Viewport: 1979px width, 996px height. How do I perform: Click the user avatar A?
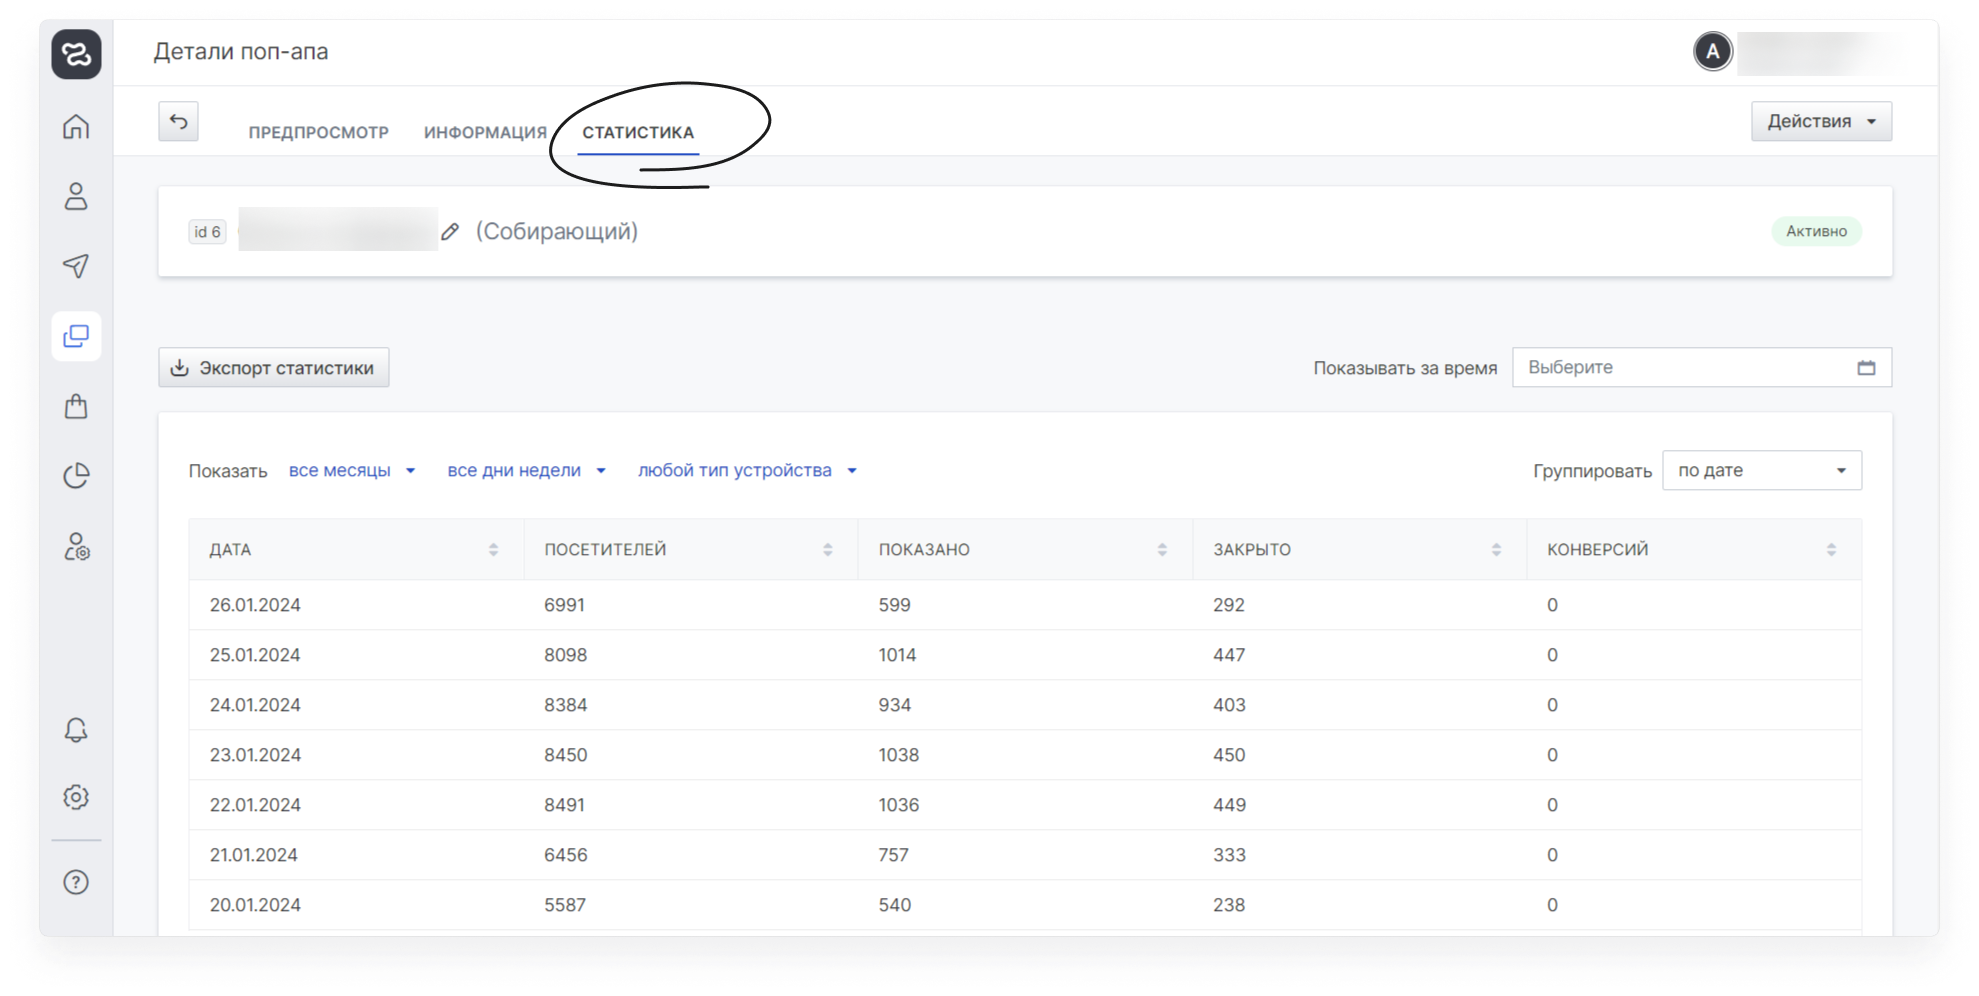click(1712, 51)
